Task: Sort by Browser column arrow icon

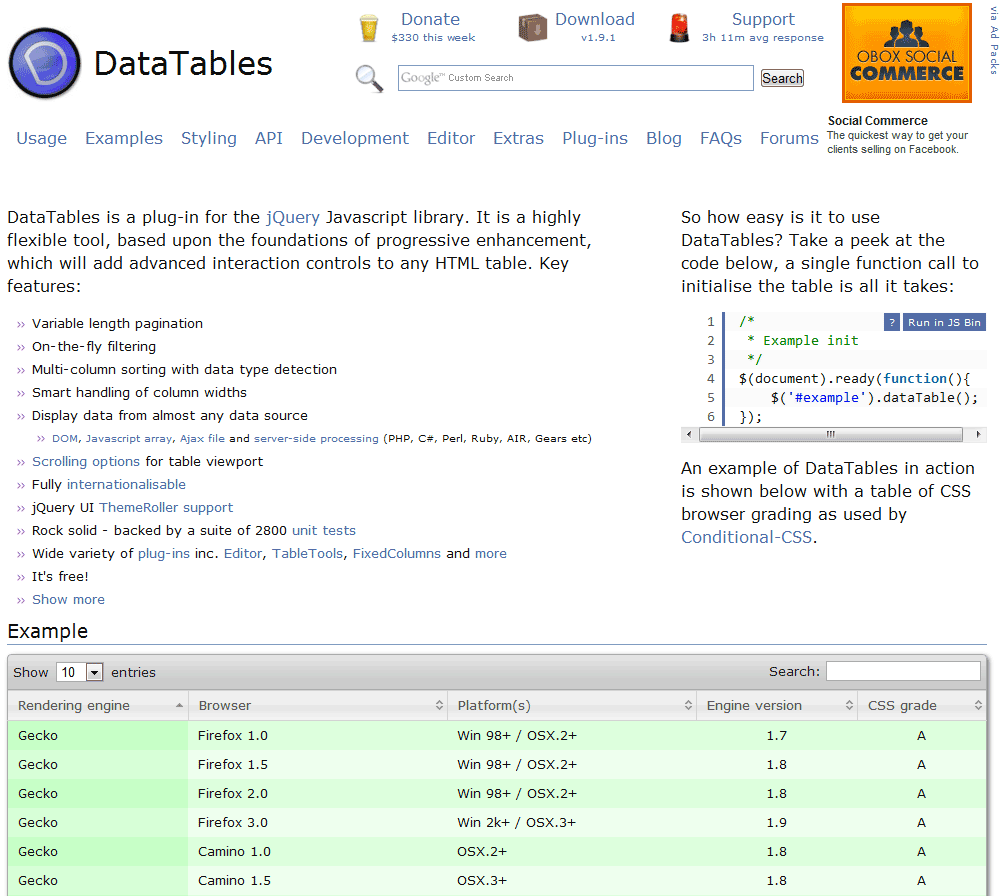Action: coord(439,706)
